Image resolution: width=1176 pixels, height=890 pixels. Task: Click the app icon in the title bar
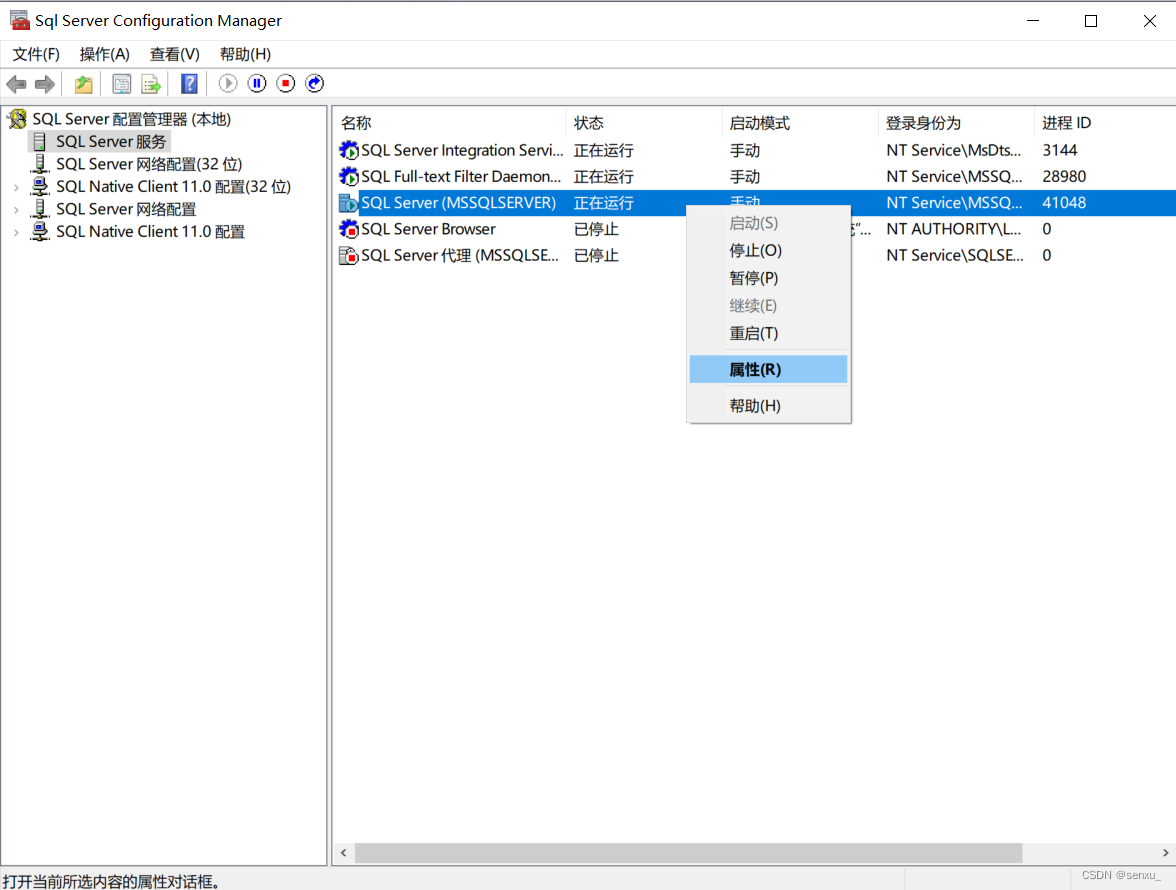click(x=20, y=20)
